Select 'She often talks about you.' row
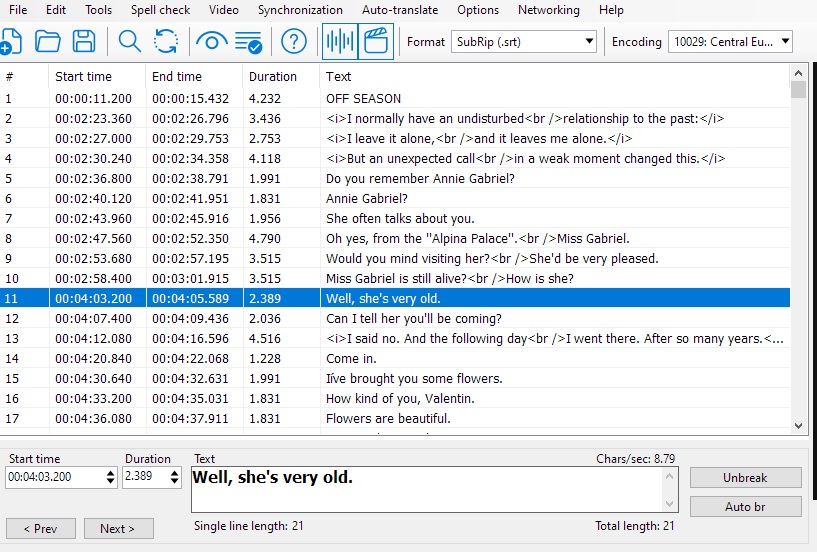This screenshot has width=817, height=552. tap(395, 218)
